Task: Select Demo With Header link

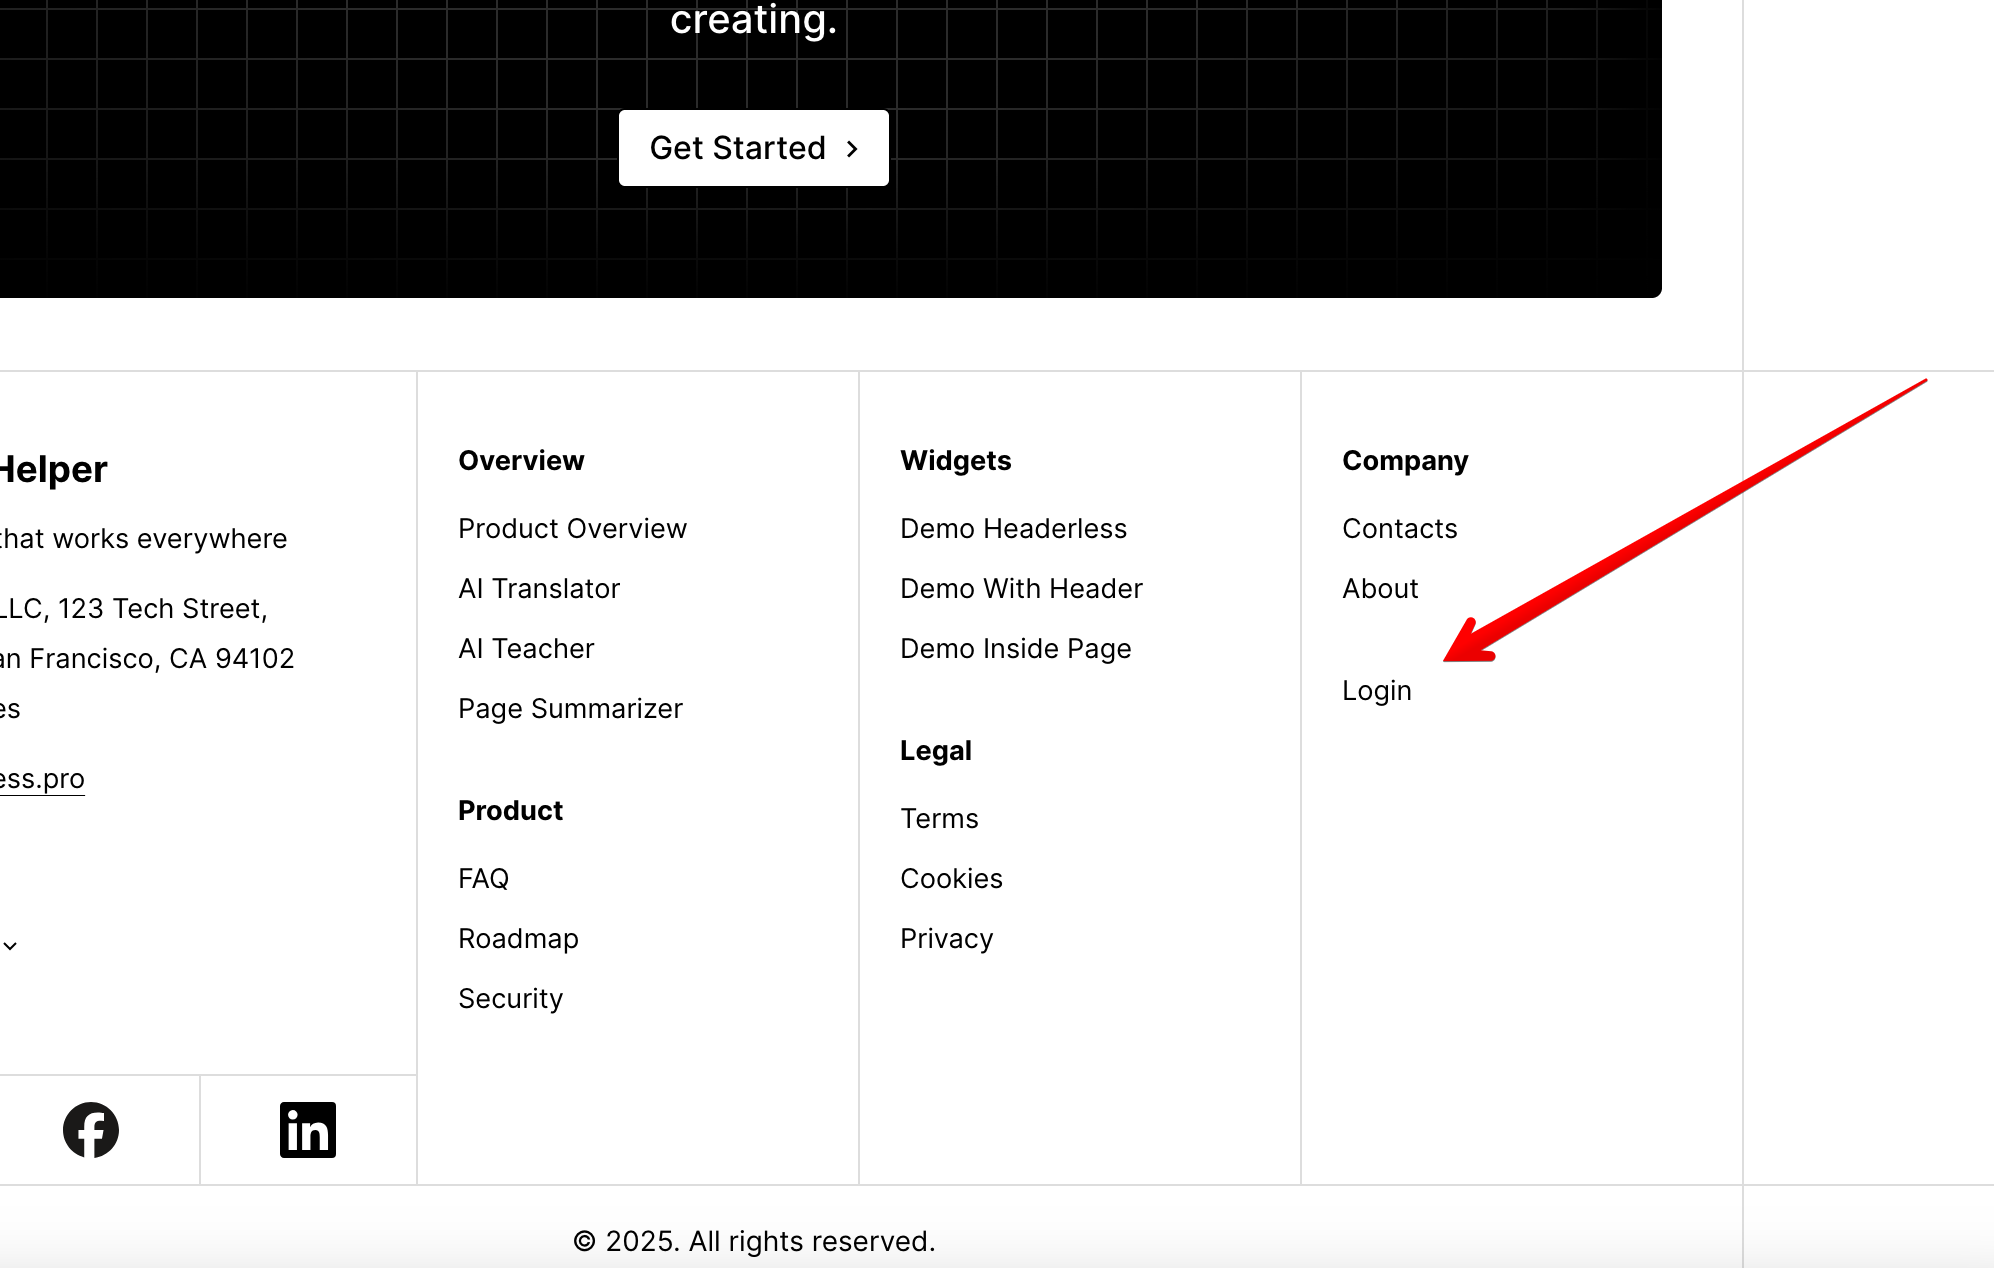Action: [x=1021, y=589]
